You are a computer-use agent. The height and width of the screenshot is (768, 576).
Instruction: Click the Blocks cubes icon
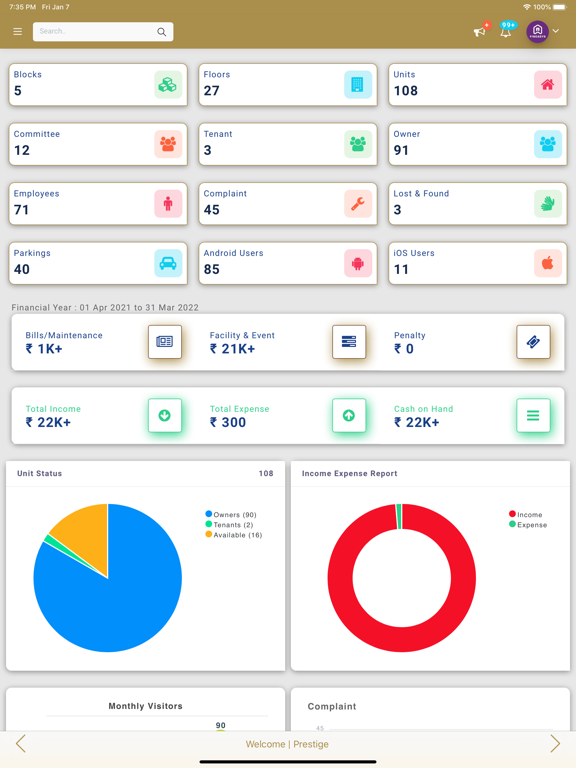tap(168, 85)
